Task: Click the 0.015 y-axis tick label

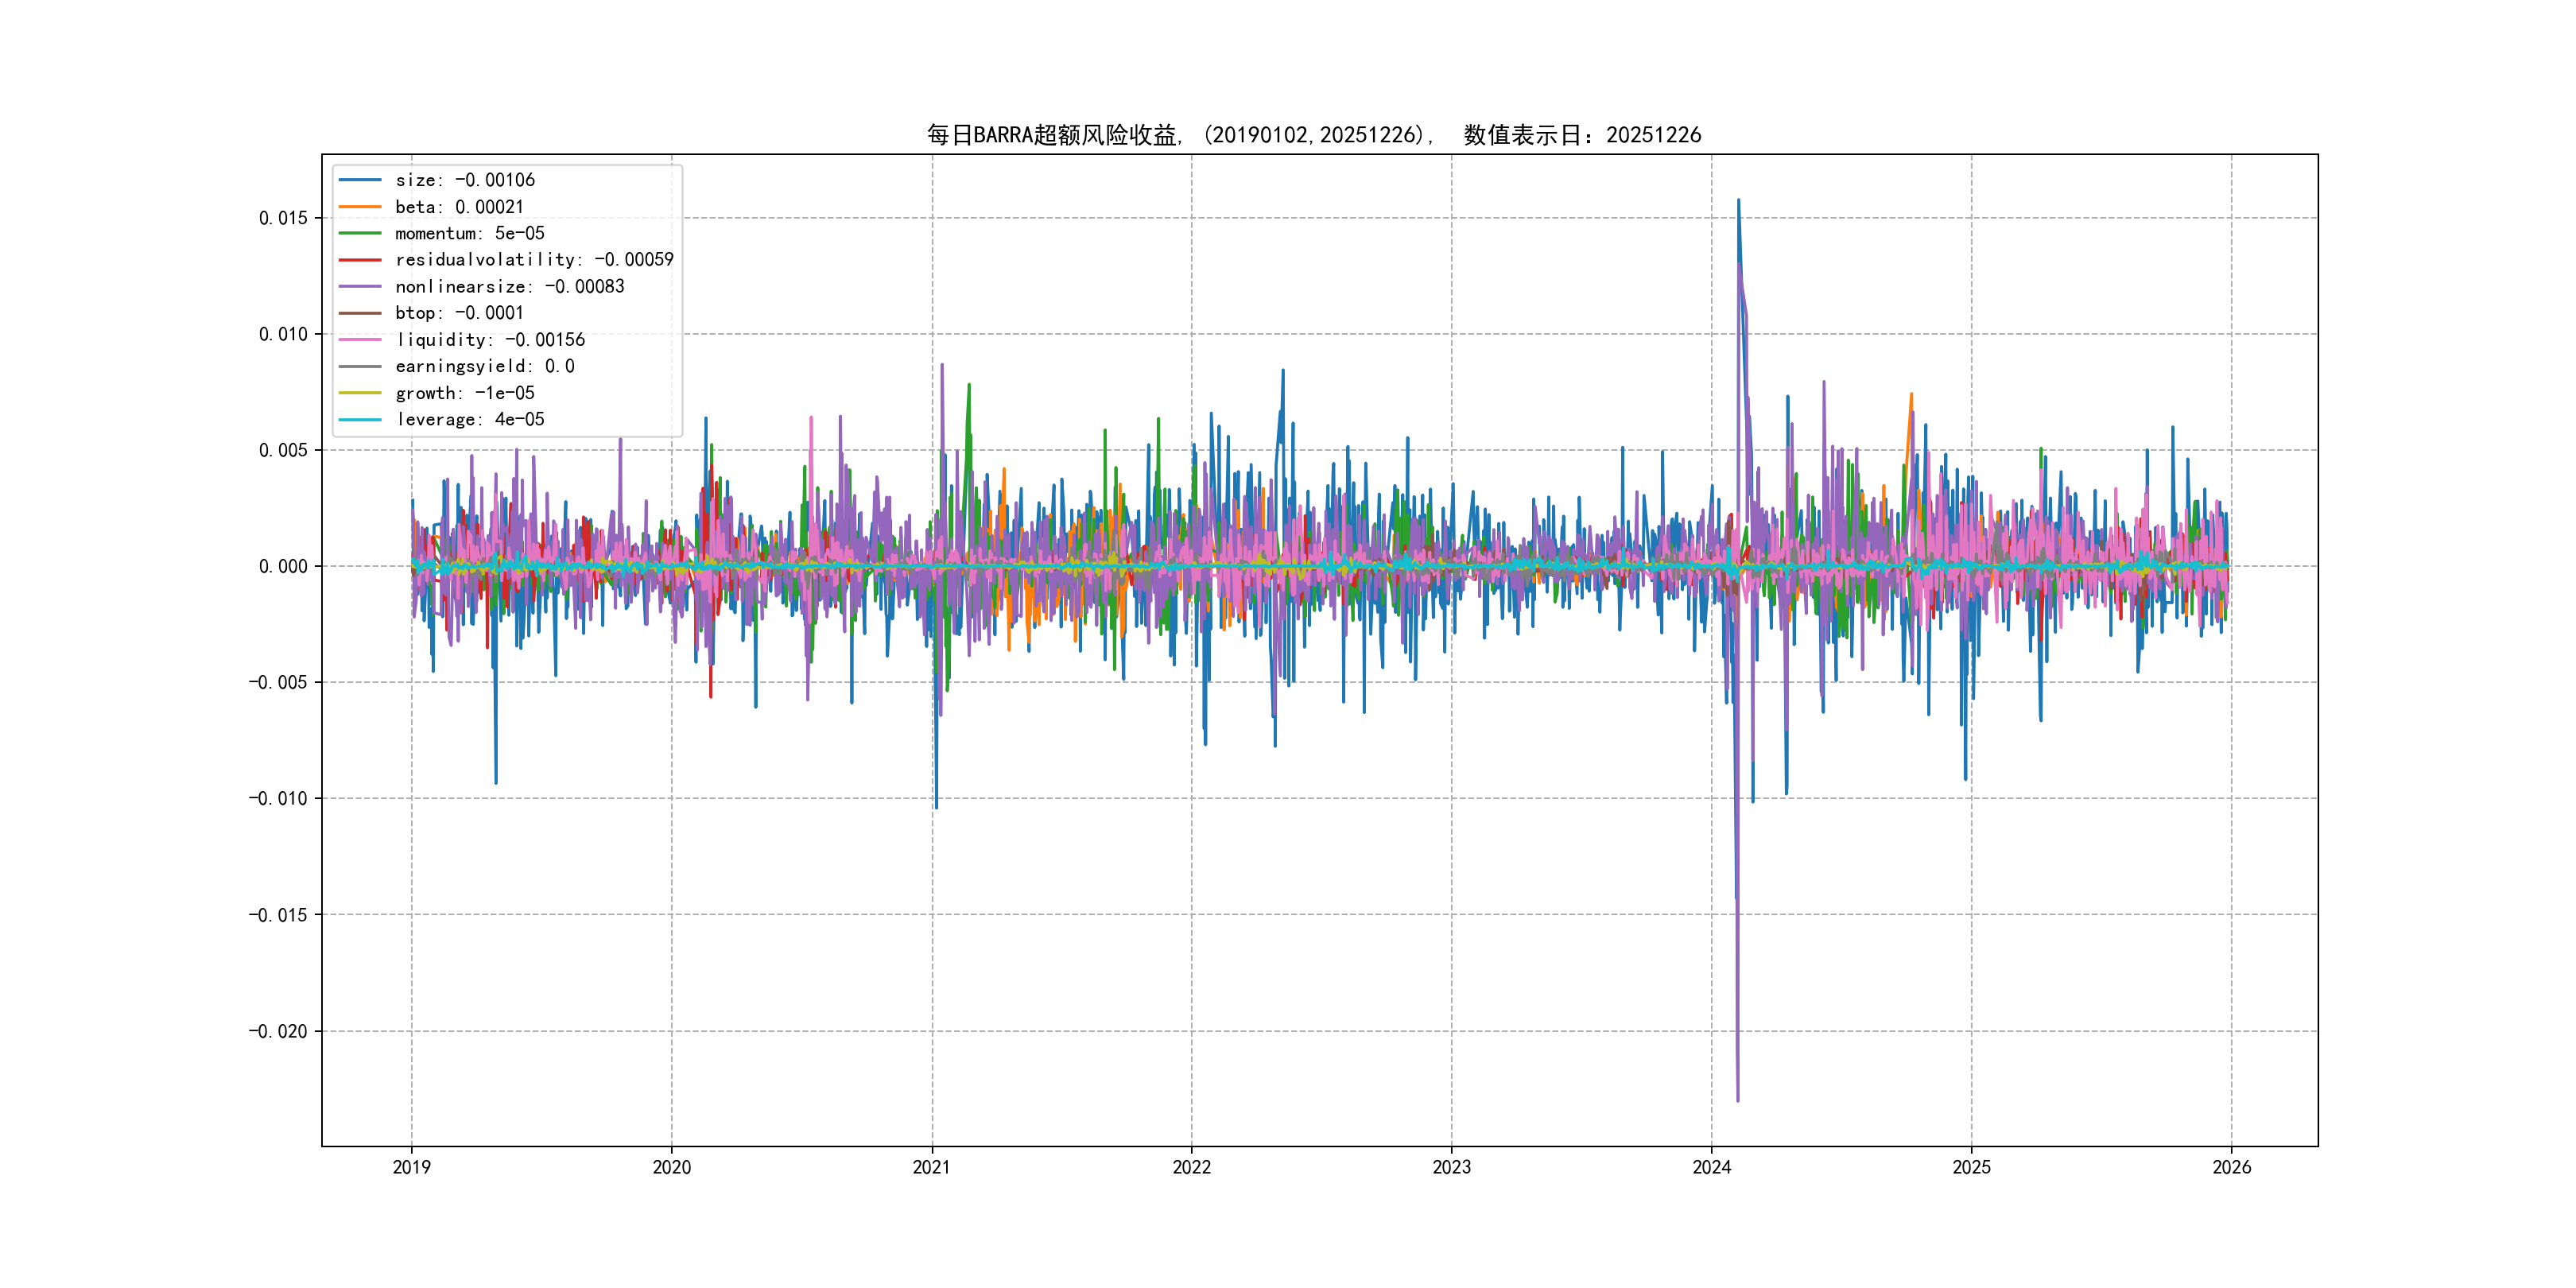Action: (283, 218)
